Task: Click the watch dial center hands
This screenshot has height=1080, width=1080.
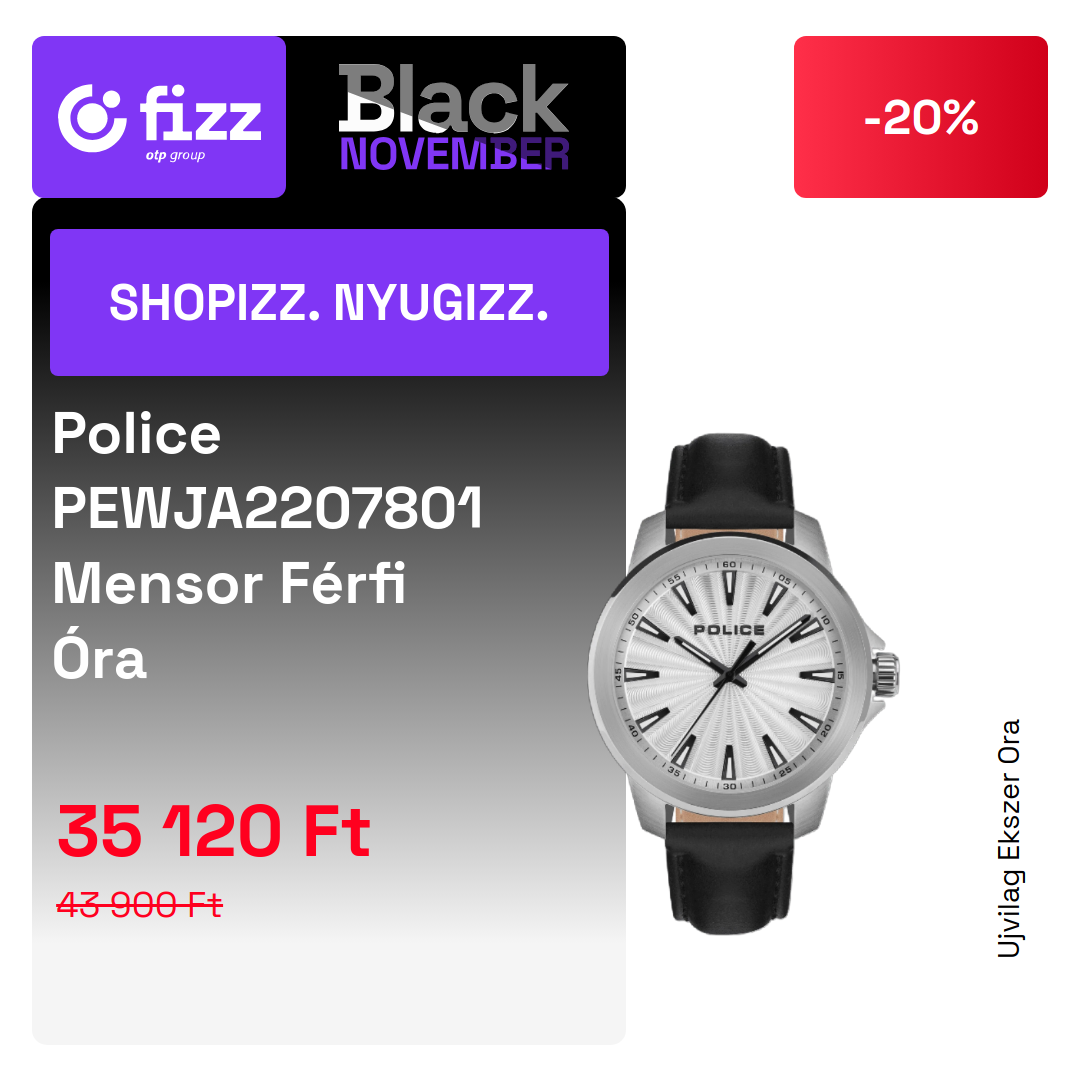Action: click(728, 678)
